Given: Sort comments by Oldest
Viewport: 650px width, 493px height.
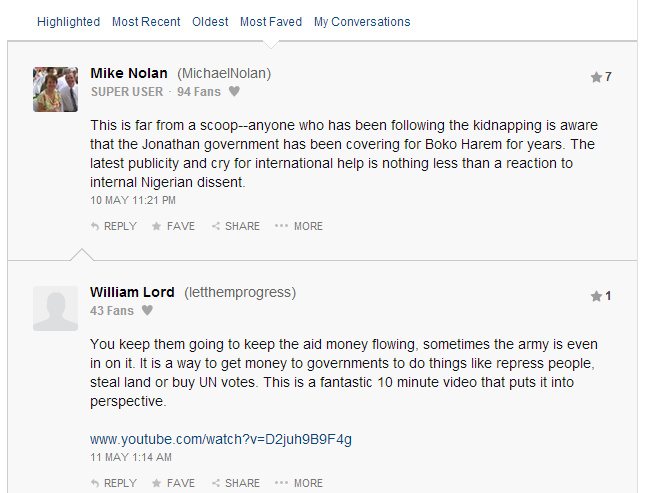Looking at the screenshot, I should click(210, 22).
